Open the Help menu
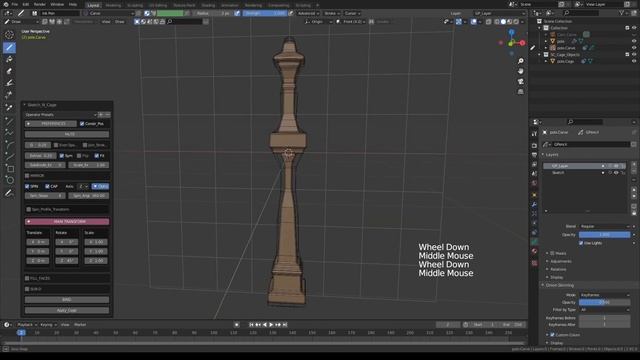Screen dimensions: 640x360 click(x=73, y=4)
